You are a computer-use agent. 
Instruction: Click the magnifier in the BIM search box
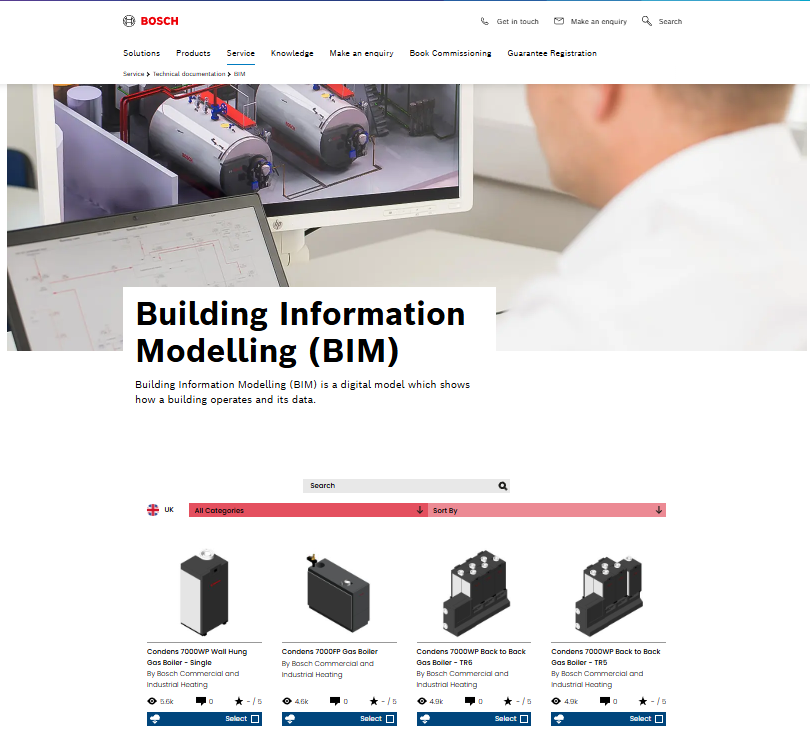click(x=502, y=486)
